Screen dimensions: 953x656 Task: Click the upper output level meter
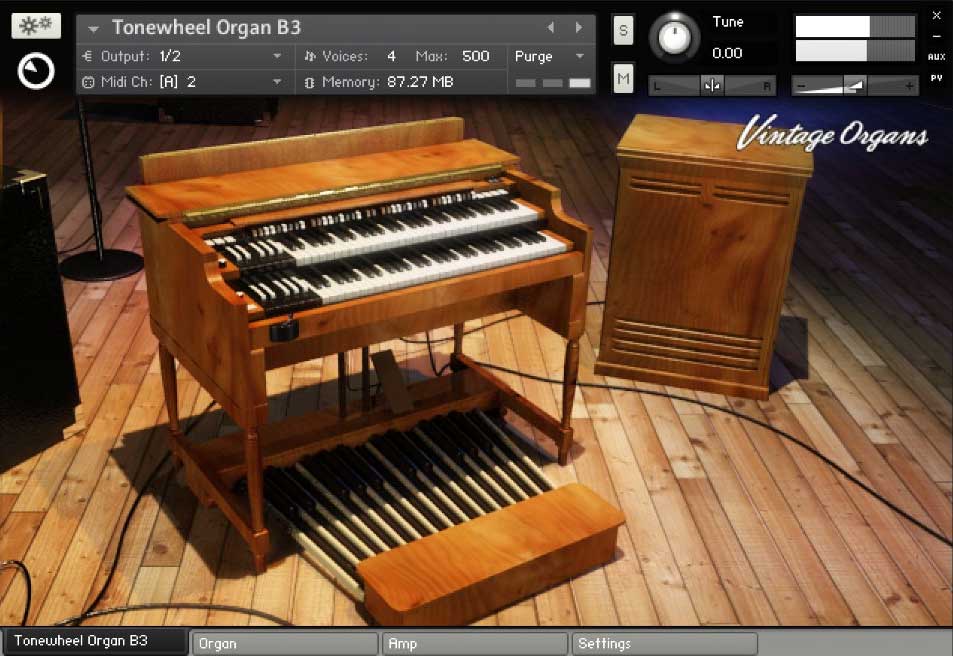pyautogui.click(x=855, y=27)
